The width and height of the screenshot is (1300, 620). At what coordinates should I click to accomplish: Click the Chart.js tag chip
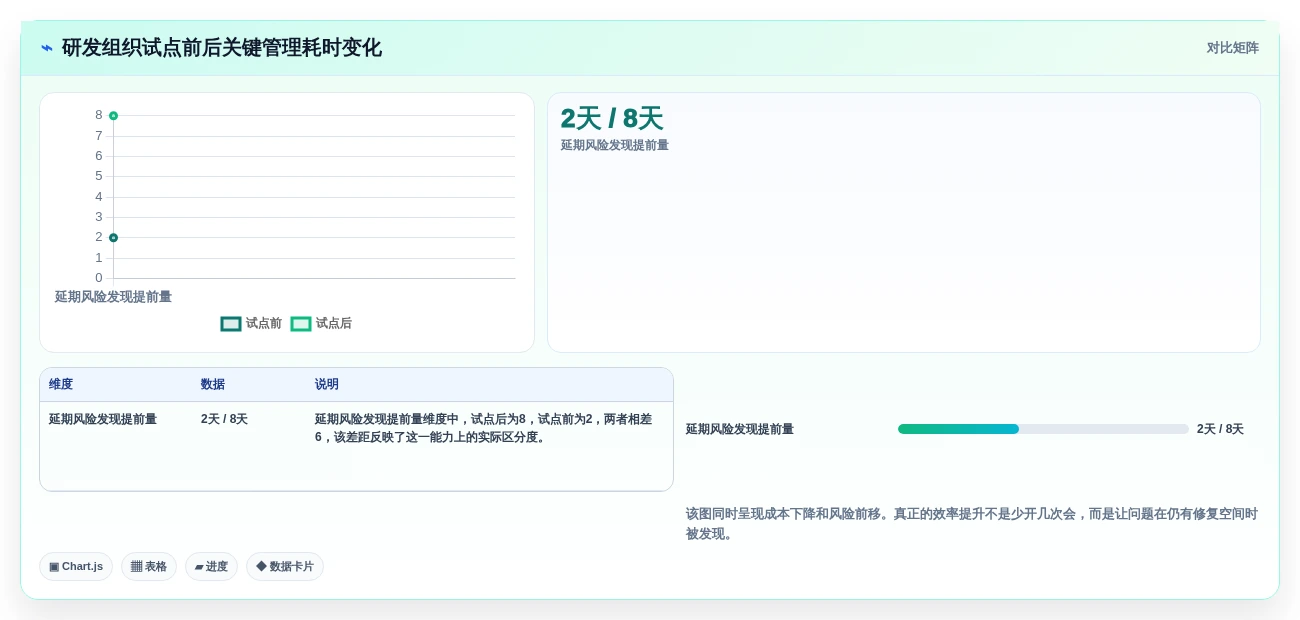76,567
